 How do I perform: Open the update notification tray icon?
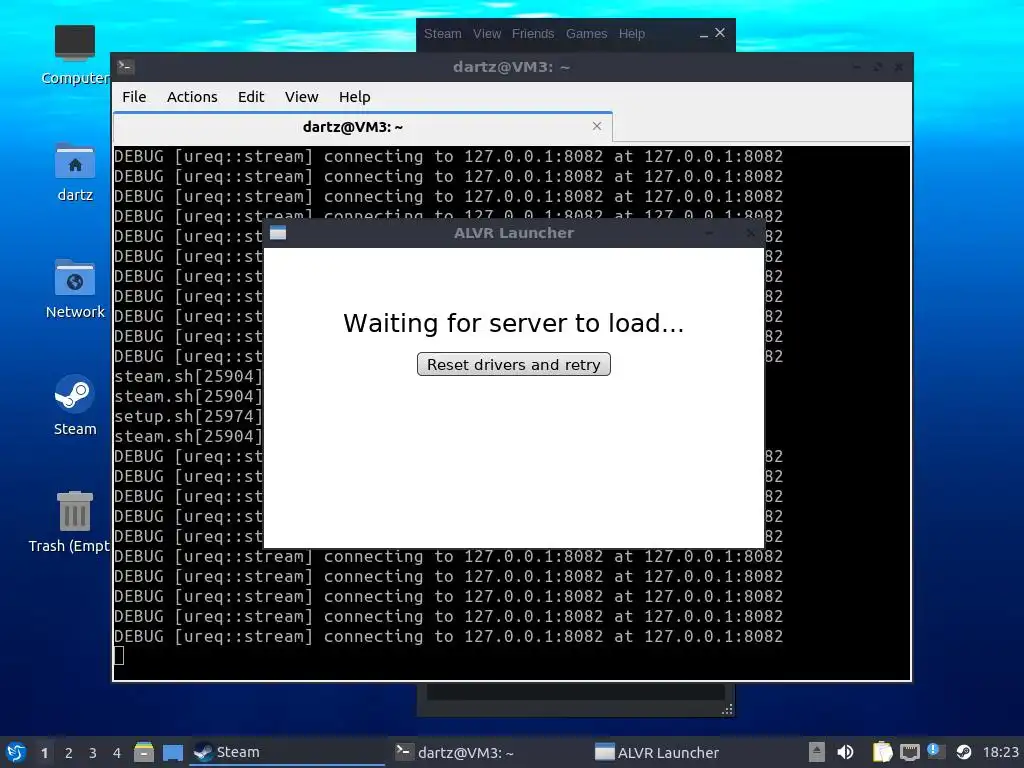[x=935, y=751]
